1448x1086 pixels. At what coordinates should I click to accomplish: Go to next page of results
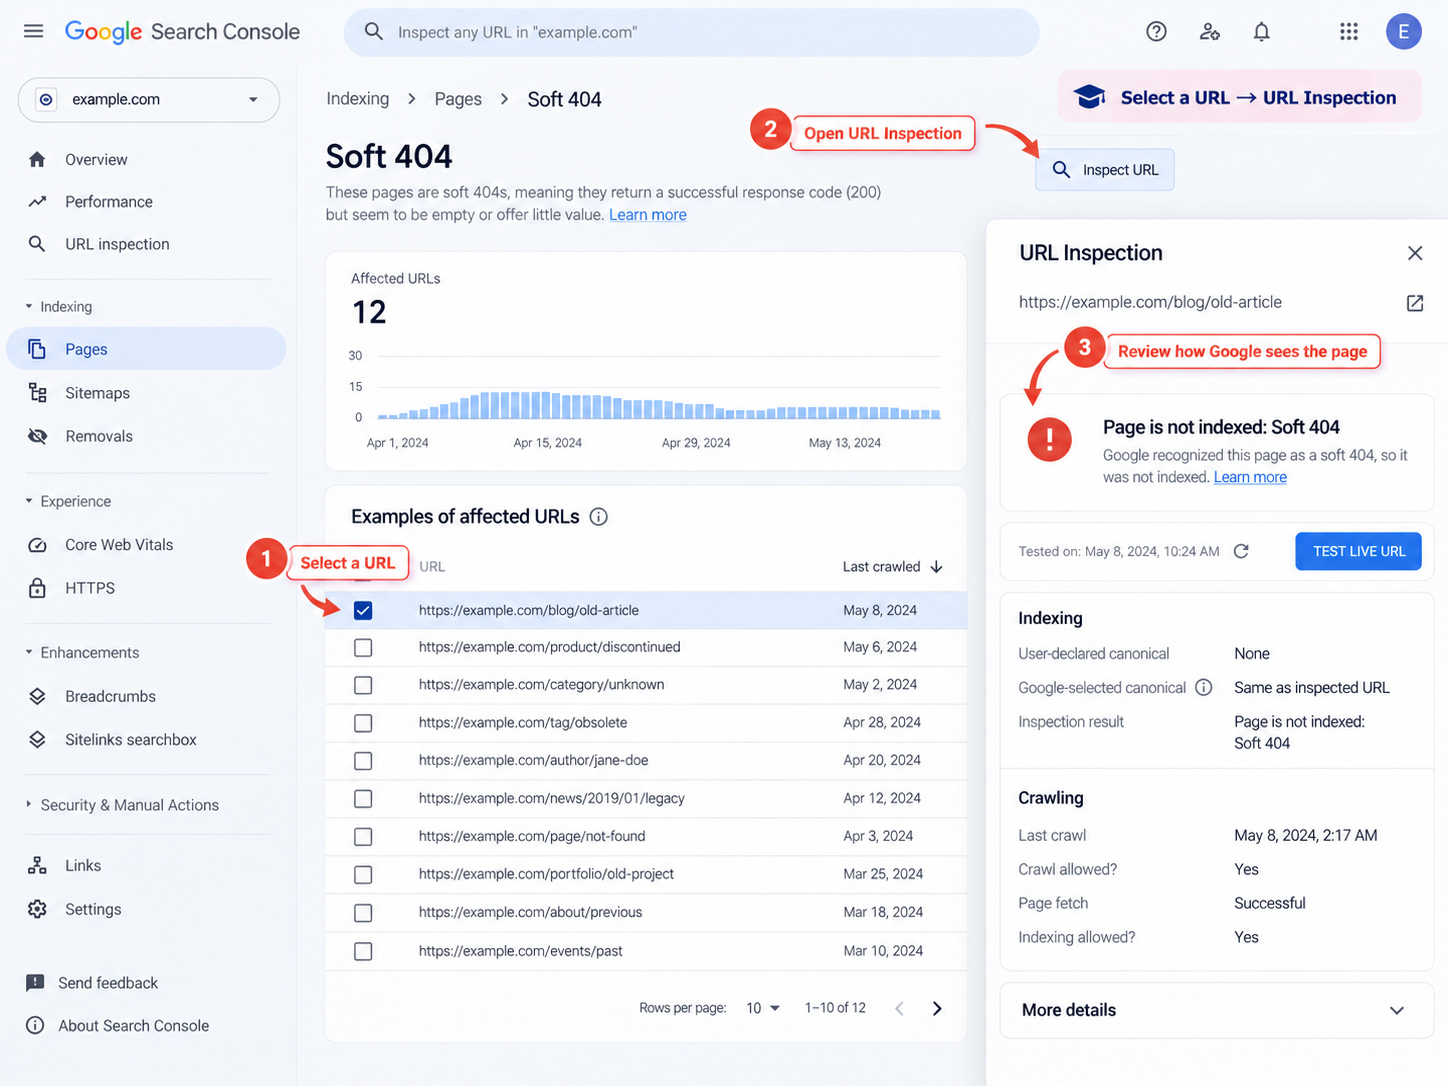click(x=937, y=1008)
